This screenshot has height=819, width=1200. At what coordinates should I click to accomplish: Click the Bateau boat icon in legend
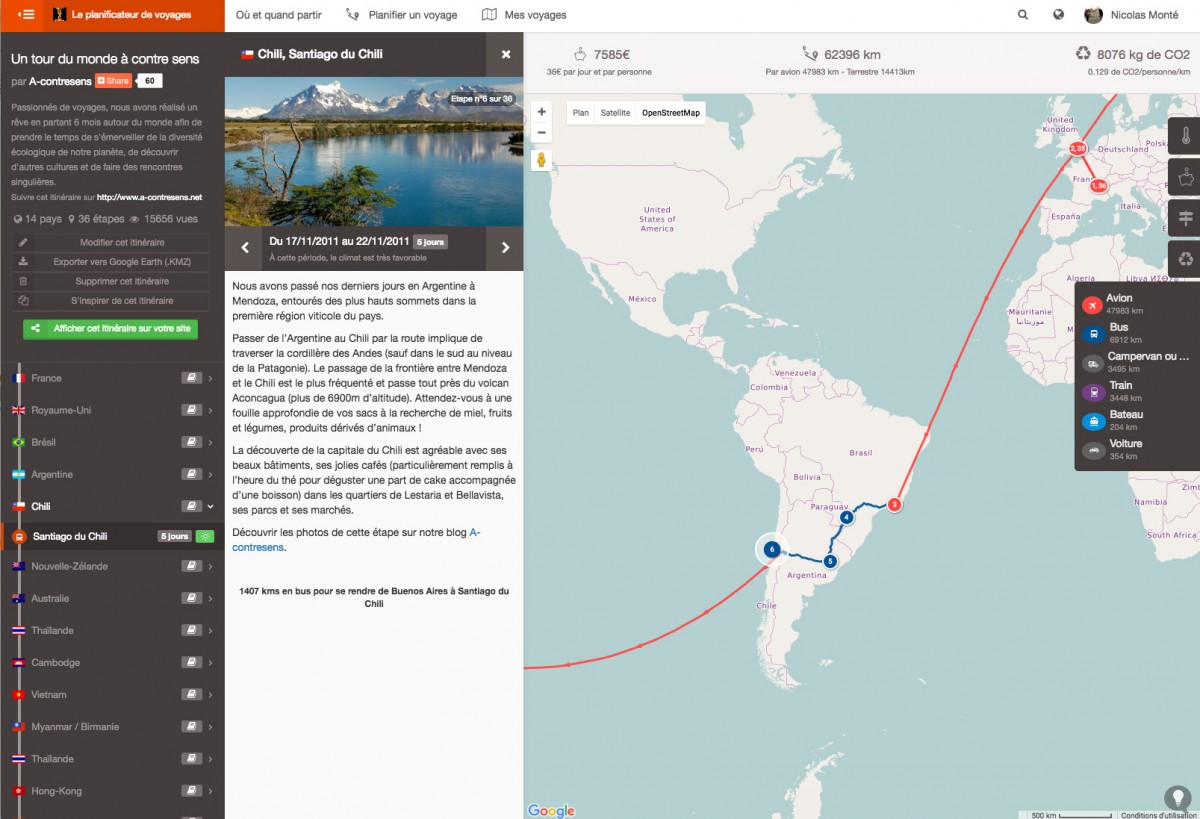(x=1092, y=420)
